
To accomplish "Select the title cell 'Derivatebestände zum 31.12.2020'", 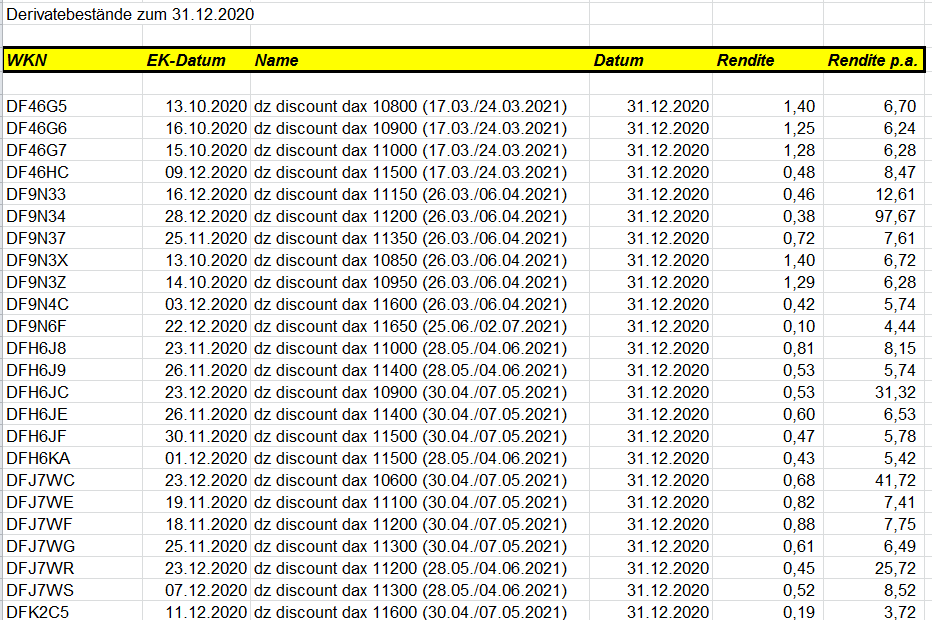I will pyautogui.click(x=130, y=14).
